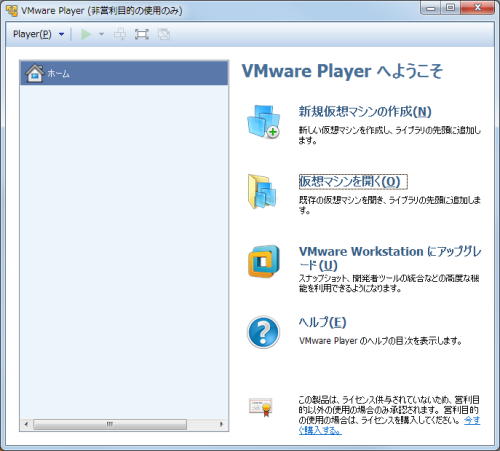
Task: Click the Send Ctrl+Alt+Del toolbar icon
Action: [x=120, y=34]
